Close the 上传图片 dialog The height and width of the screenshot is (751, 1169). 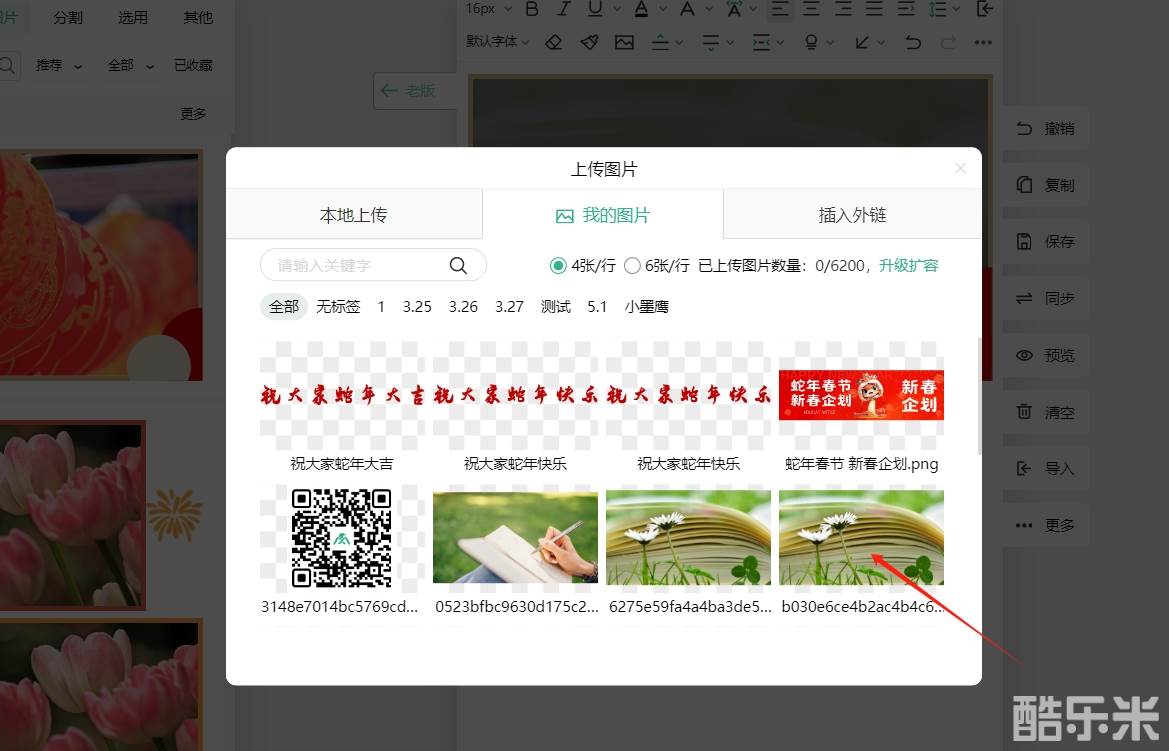[960, 169]
